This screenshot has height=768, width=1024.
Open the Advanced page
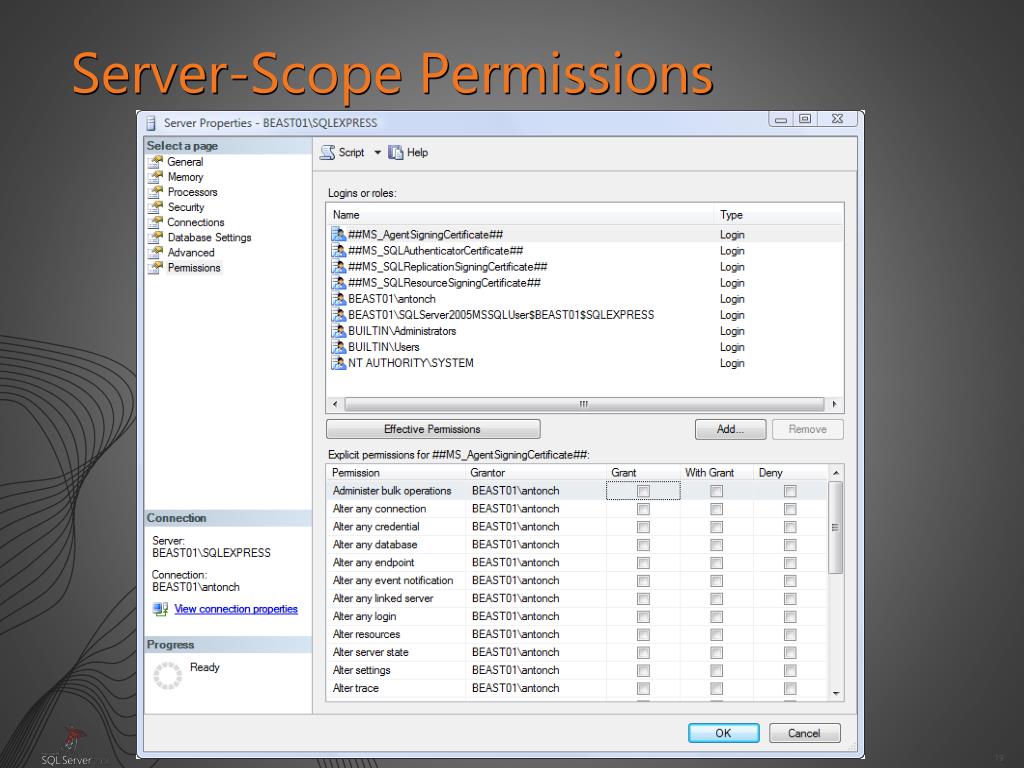(x=191, y=252)
